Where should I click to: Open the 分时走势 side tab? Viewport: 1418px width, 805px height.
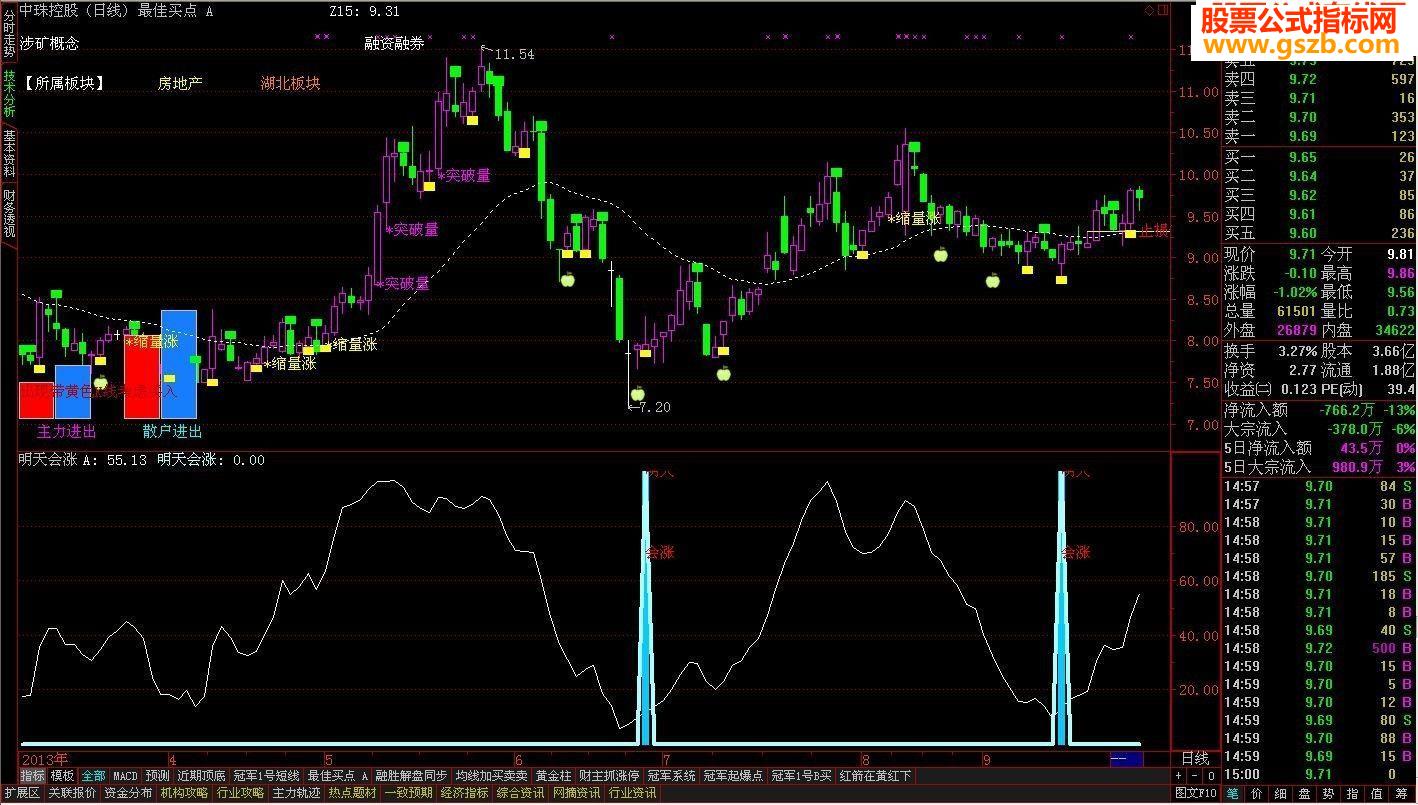click(x=8, y=32)
